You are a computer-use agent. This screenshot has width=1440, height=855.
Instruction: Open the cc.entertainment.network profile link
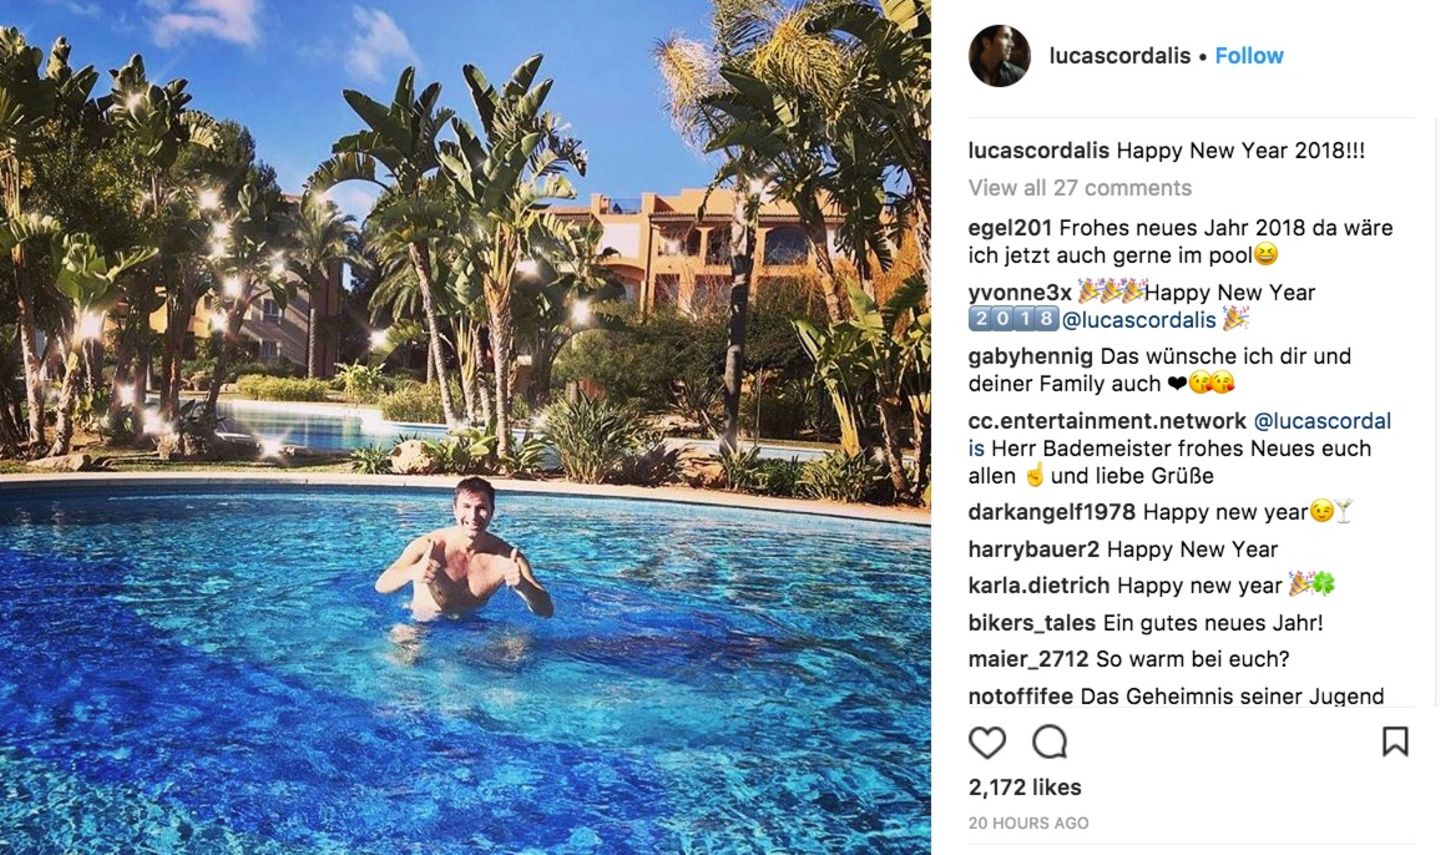[1107, 421]
